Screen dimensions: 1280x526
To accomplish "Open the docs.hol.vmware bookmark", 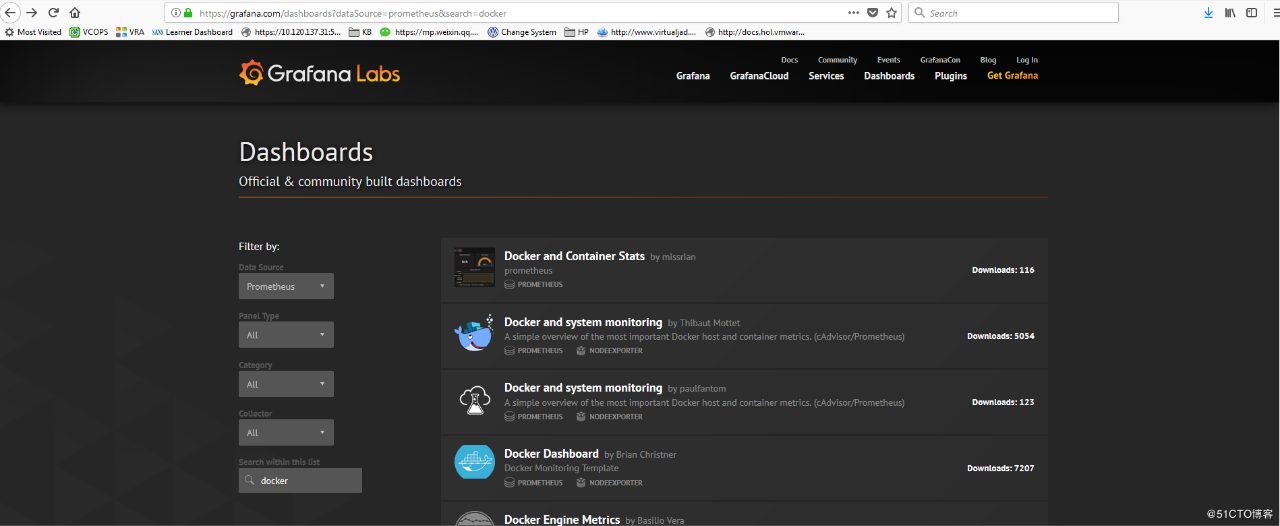I will pyautogui.click(x=755, y=32).
